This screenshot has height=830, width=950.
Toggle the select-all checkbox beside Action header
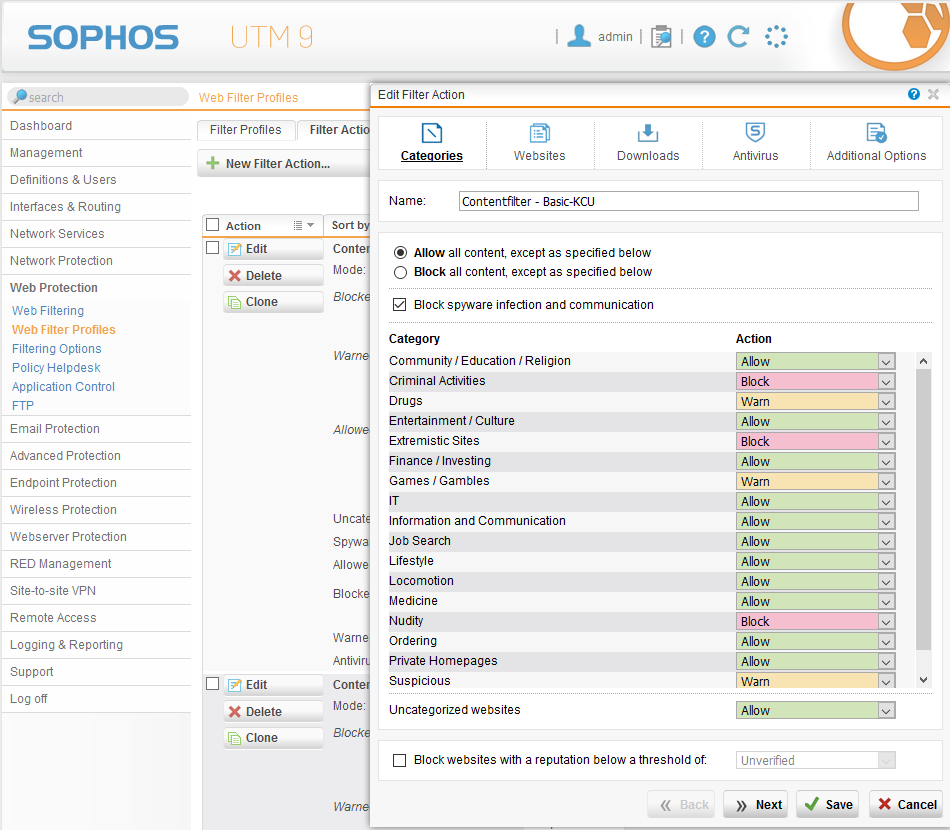[213, 225]
